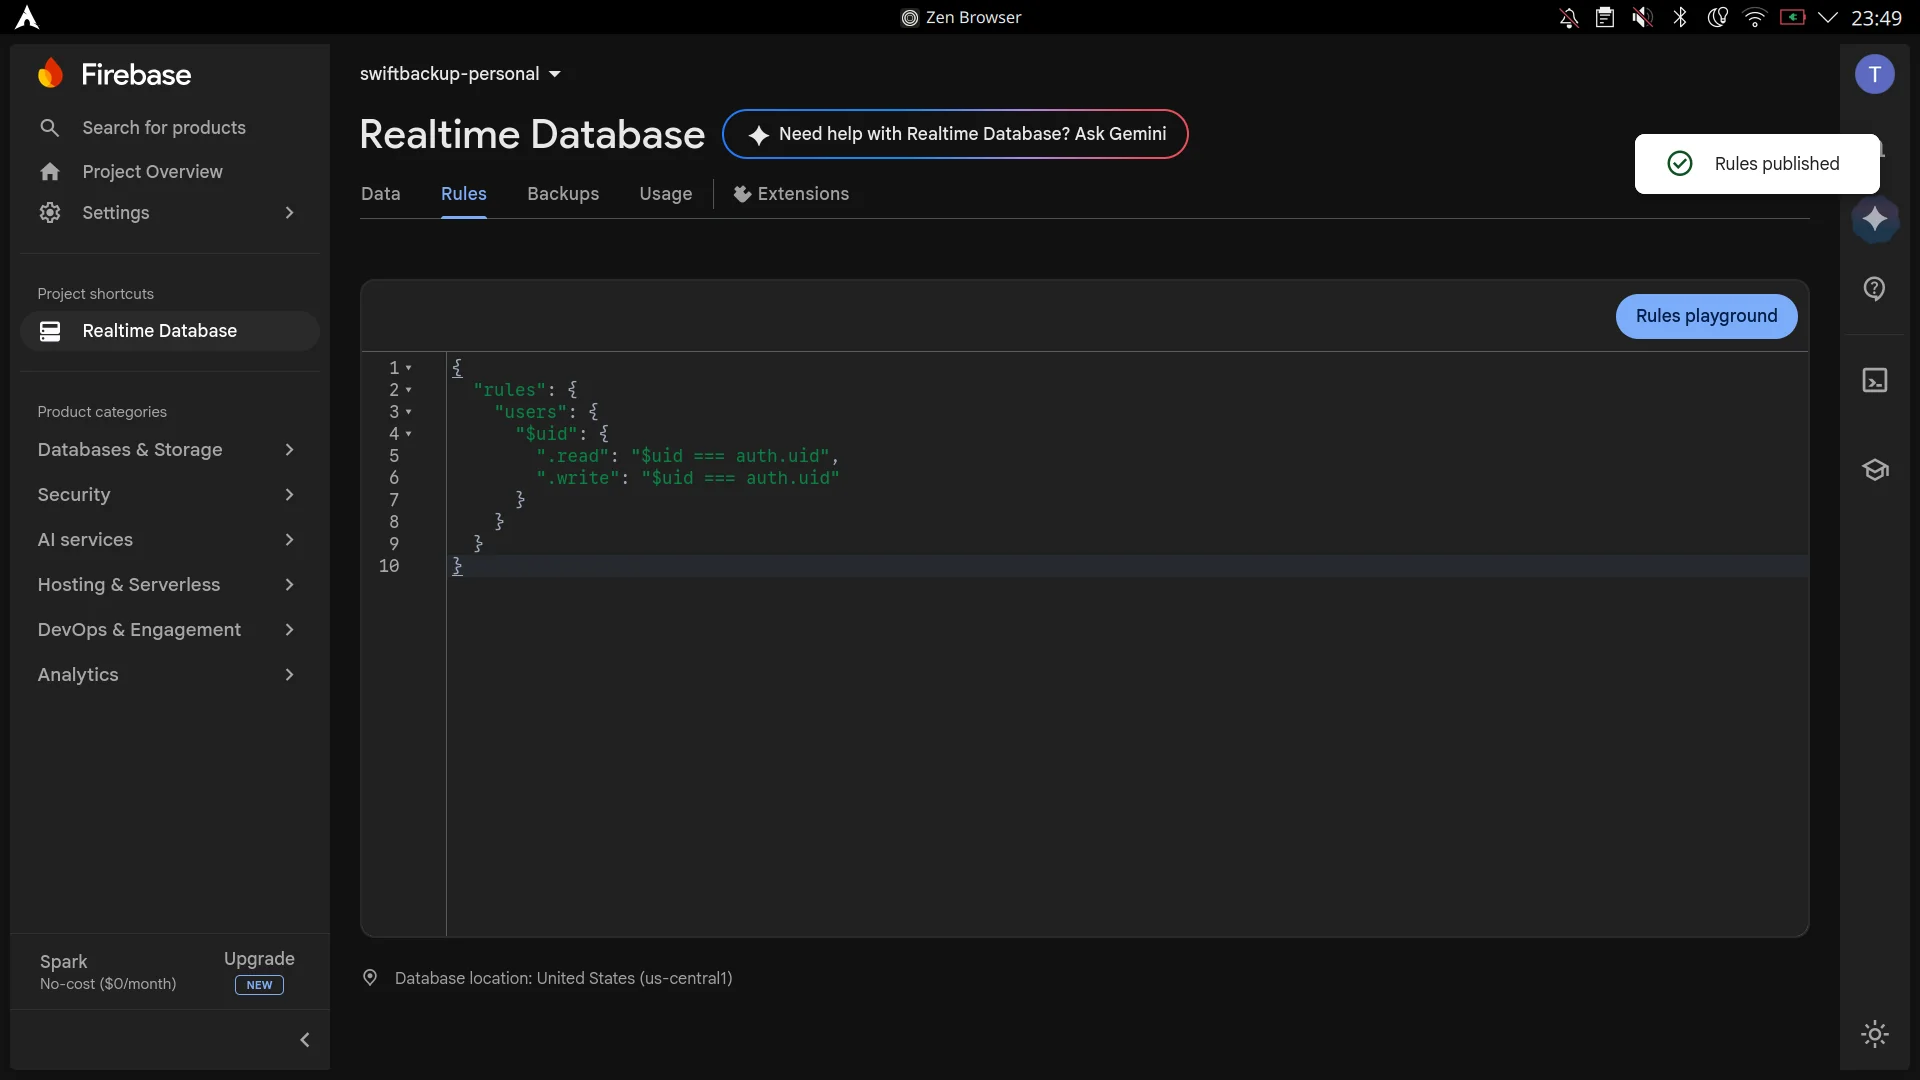Viewport: 1920px width, 1080px height.
Task: Click the Firebase flame logo
Action: 50,74
